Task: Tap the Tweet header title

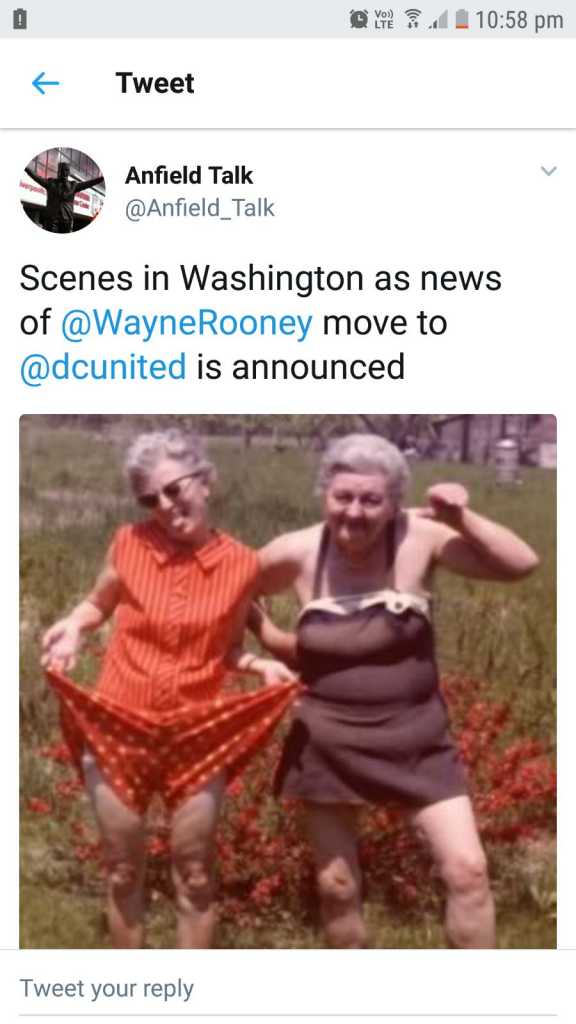Action: [155, 83]
